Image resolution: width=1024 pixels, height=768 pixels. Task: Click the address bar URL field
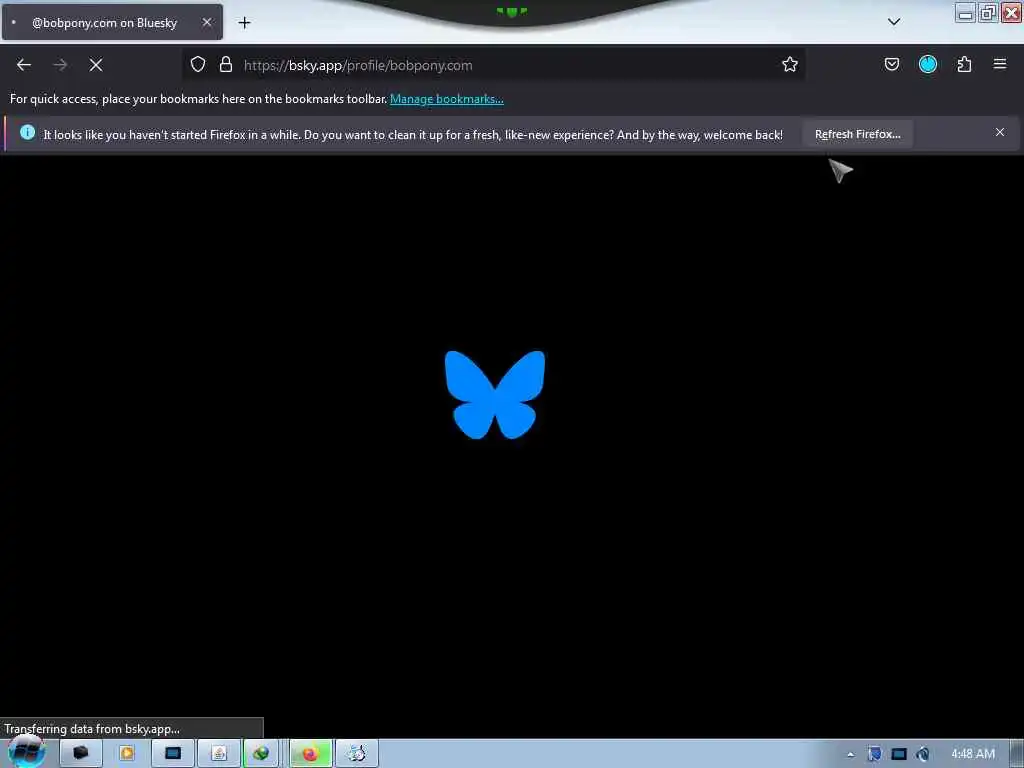click(496, 65)
